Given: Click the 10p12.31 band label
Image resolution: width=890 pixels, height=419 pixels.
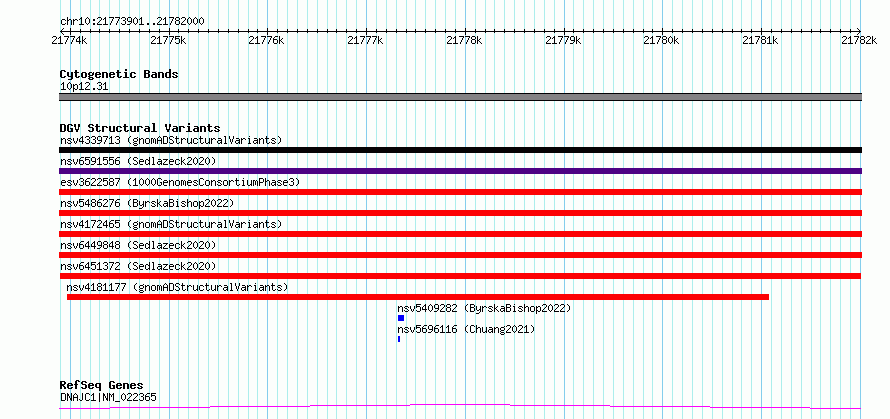Looking at the screenshot, I should click(84, 86).
